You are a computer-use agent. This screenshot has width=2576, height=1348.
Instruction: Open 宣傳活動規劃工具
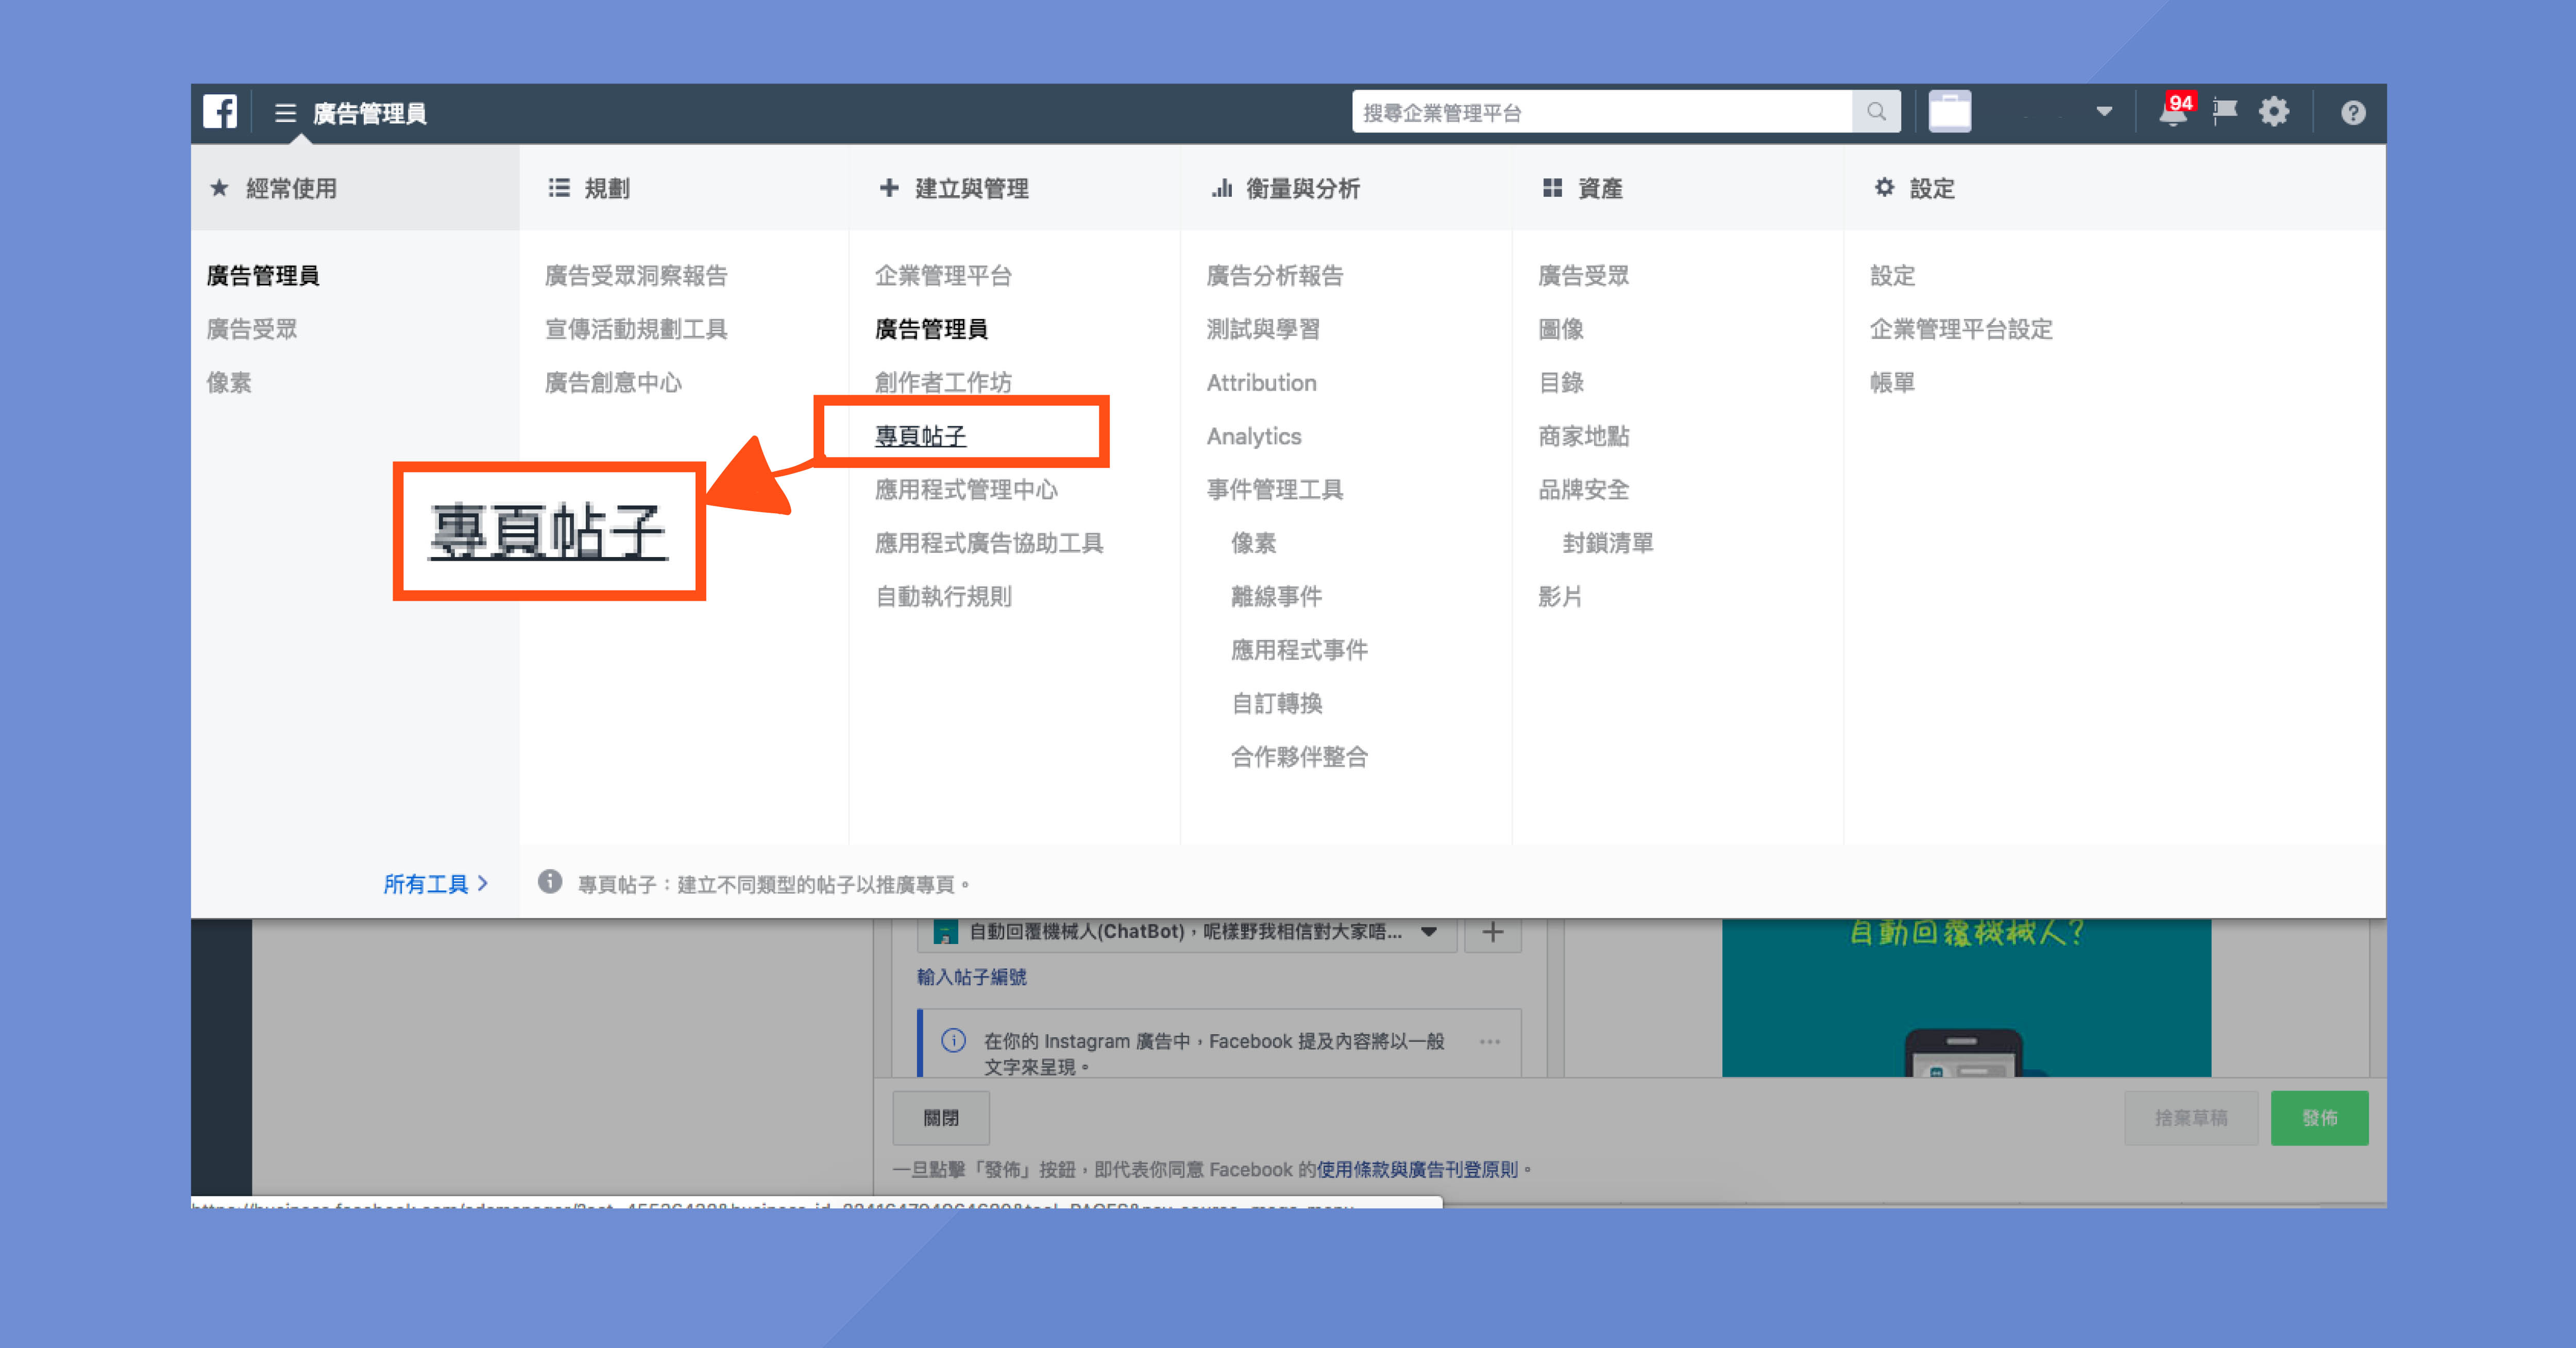(x=636, y=329)
